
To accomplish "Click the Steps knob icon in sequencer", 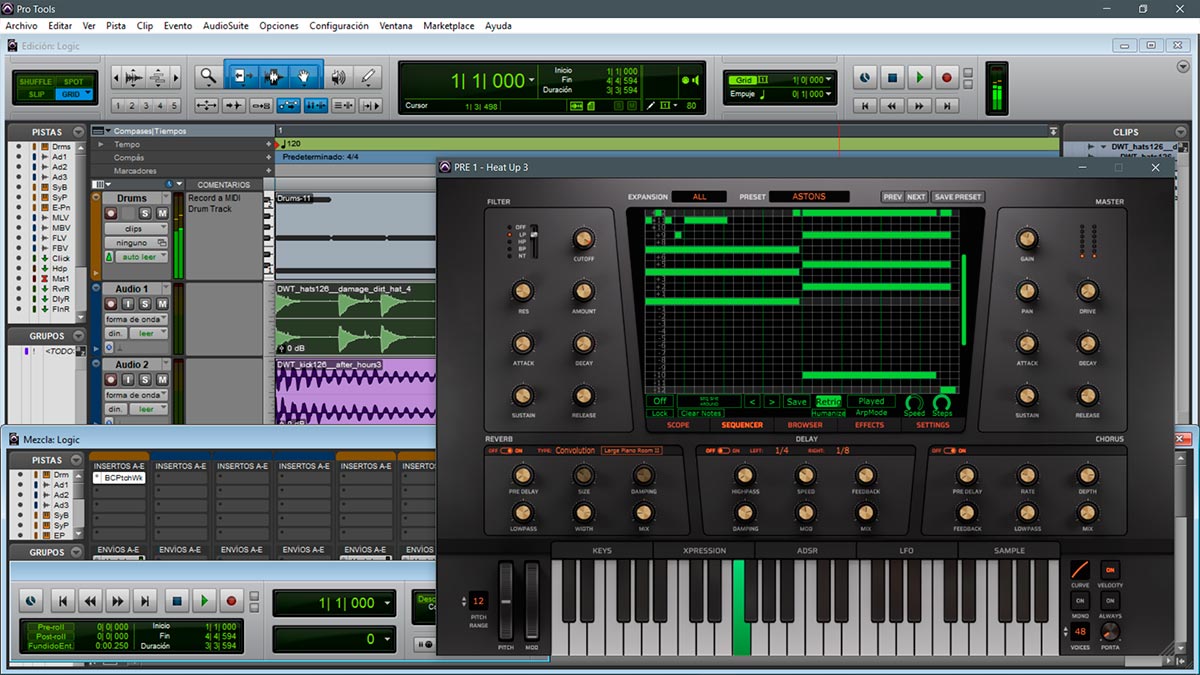I will point(942,403).
